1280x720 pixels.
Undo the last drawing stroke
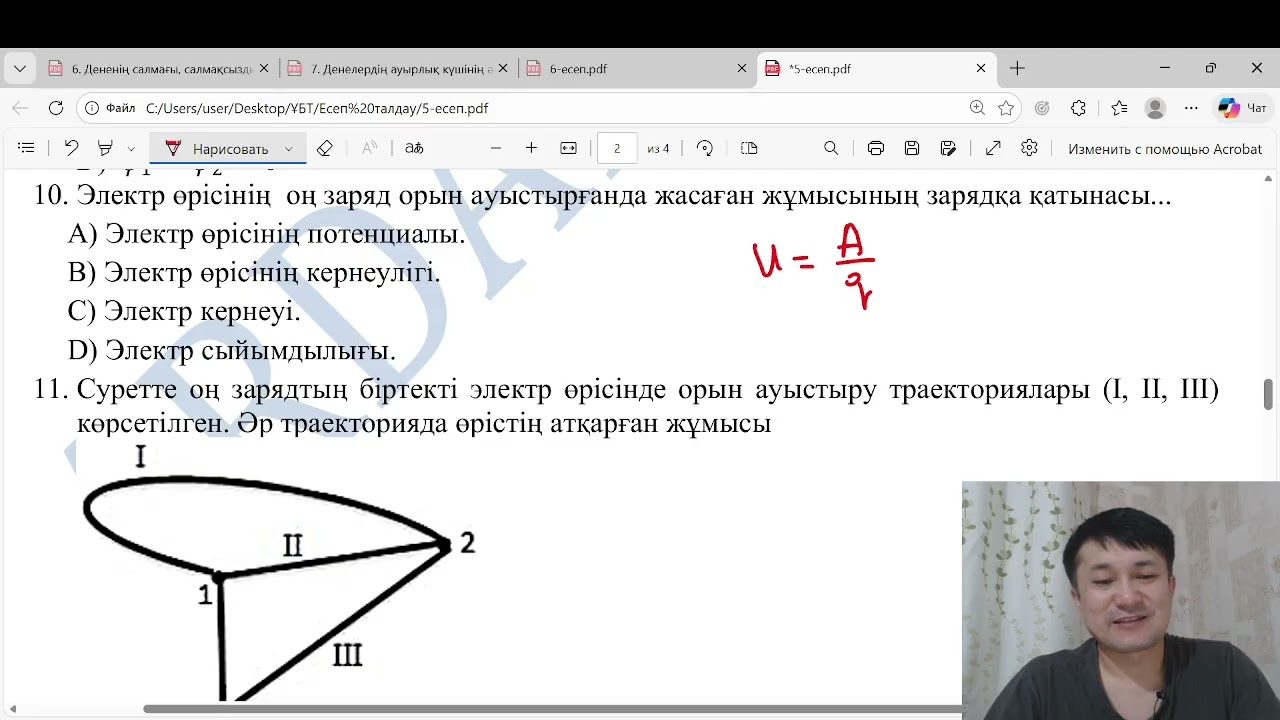tap(71, 148)
